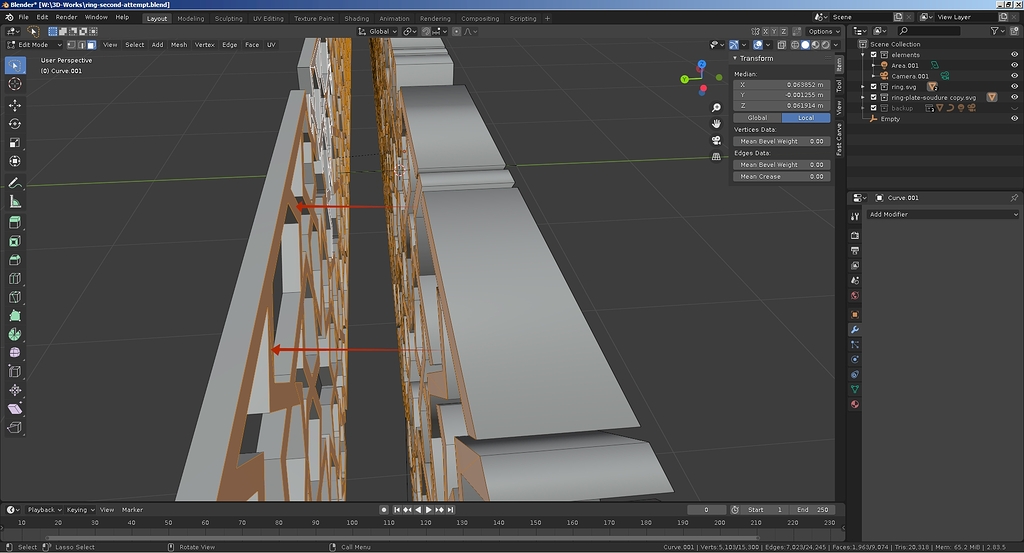Hide Camera.001 with its eye icon
The width and height of the screenshot is (1024, 553).
pyautogui.click(x=1014, y=76)
